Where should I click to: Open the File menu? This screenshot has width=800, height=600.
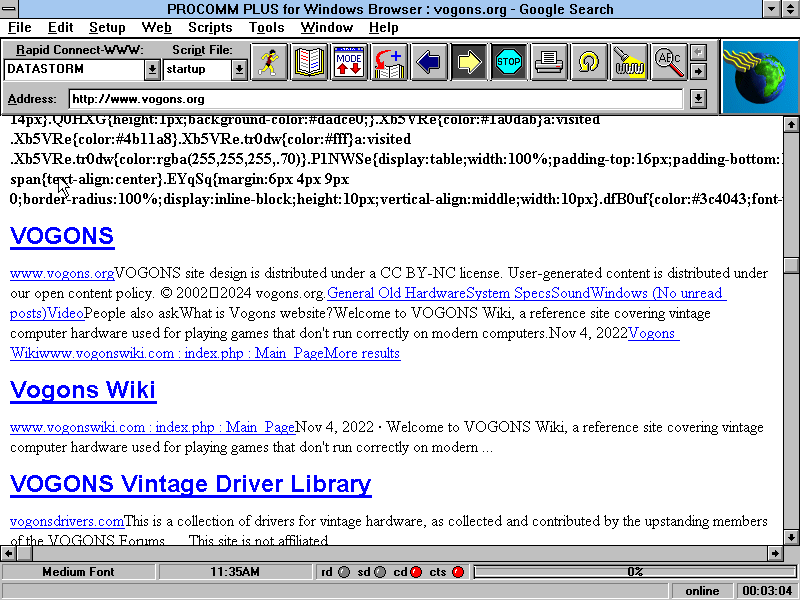[x=19, y=28]
